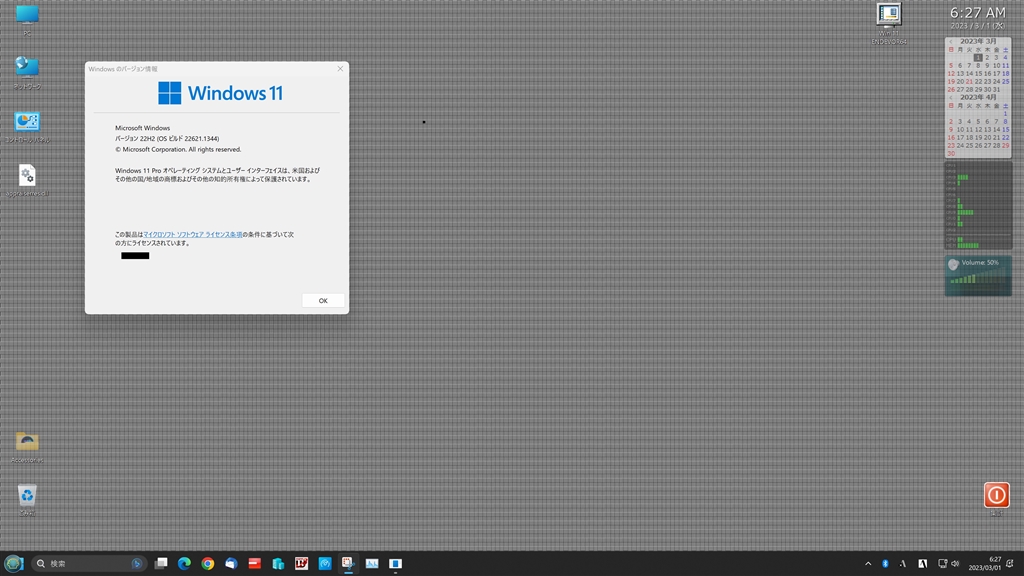Switch to the winver window taskbar button

tap(395, 563)
